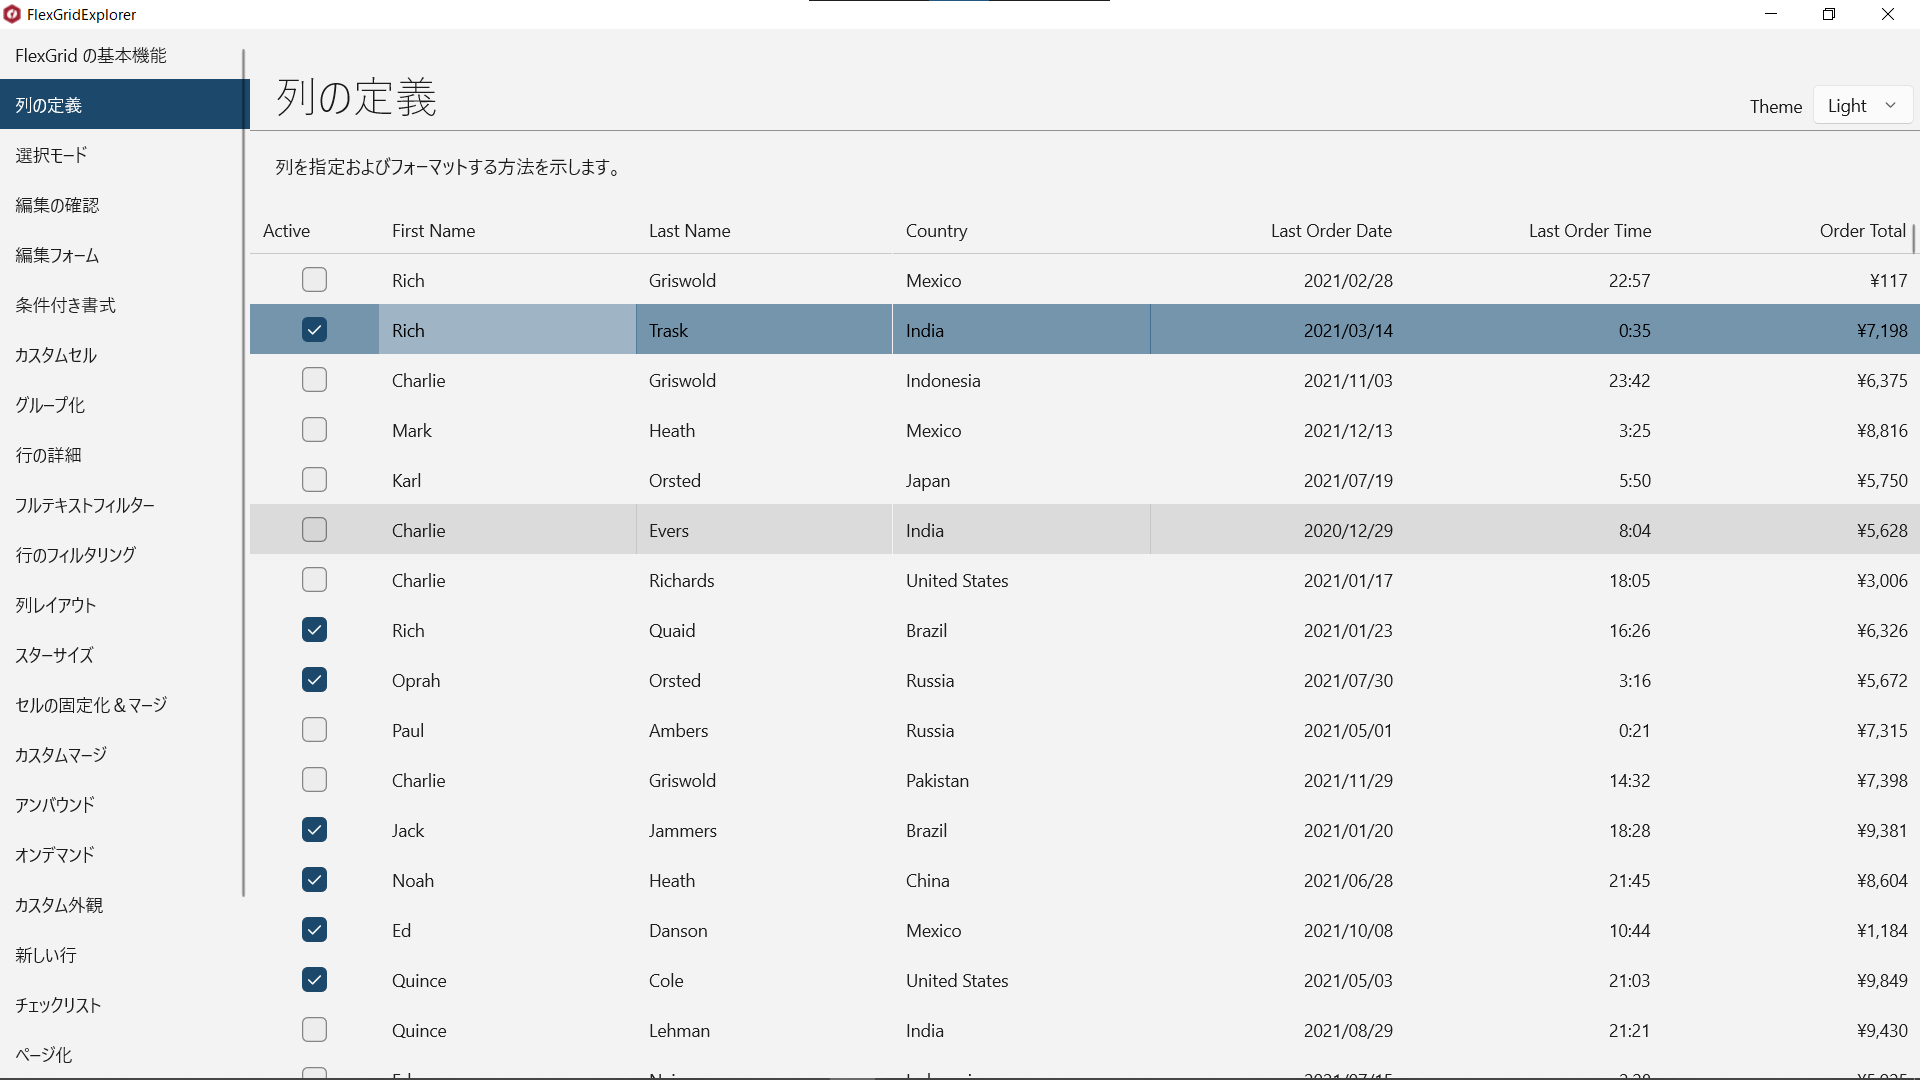Sort by First Name column header
The width and height of the screenshot is (1920, 1080).
coord(507,230)
